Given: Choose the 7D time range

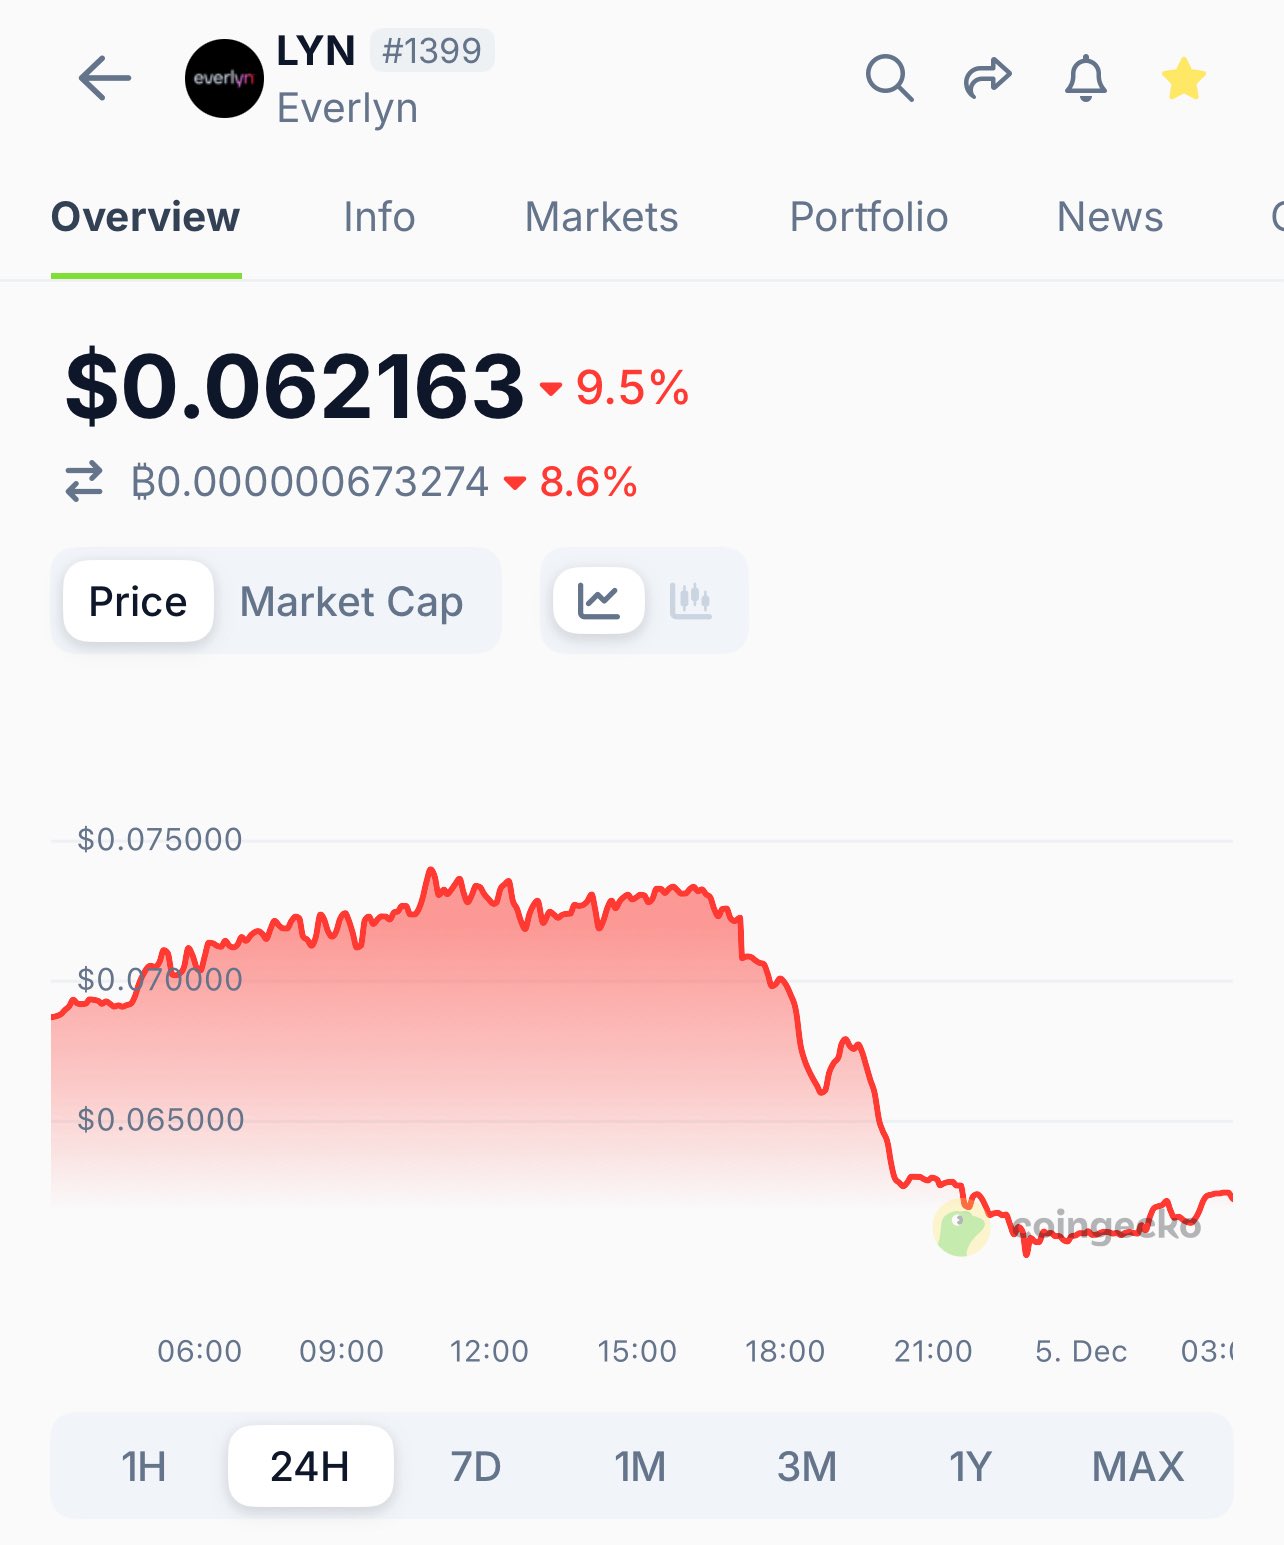Looking at the screenshot, I should pos(475,1466).
